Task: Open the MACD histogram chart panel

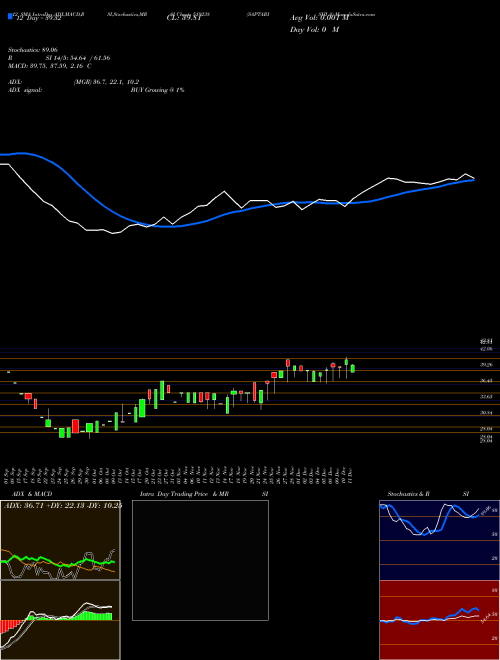Action: click(x=60, y=620)
